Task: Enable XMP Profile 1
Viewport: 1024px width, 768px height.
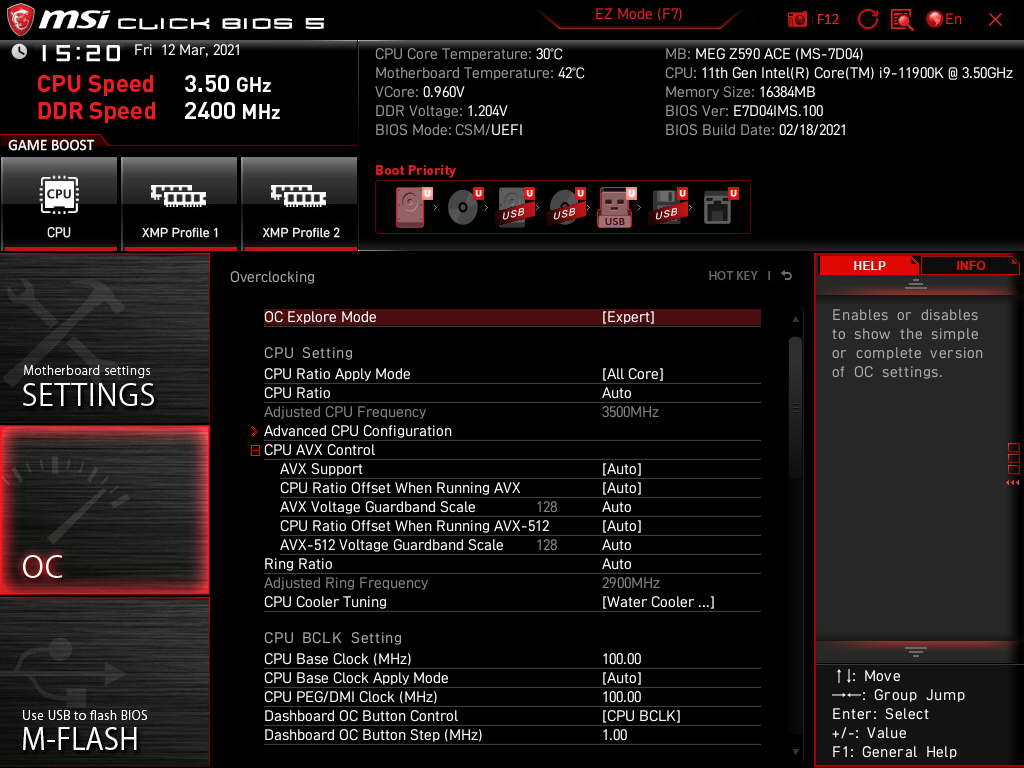Action: [180, 203]
